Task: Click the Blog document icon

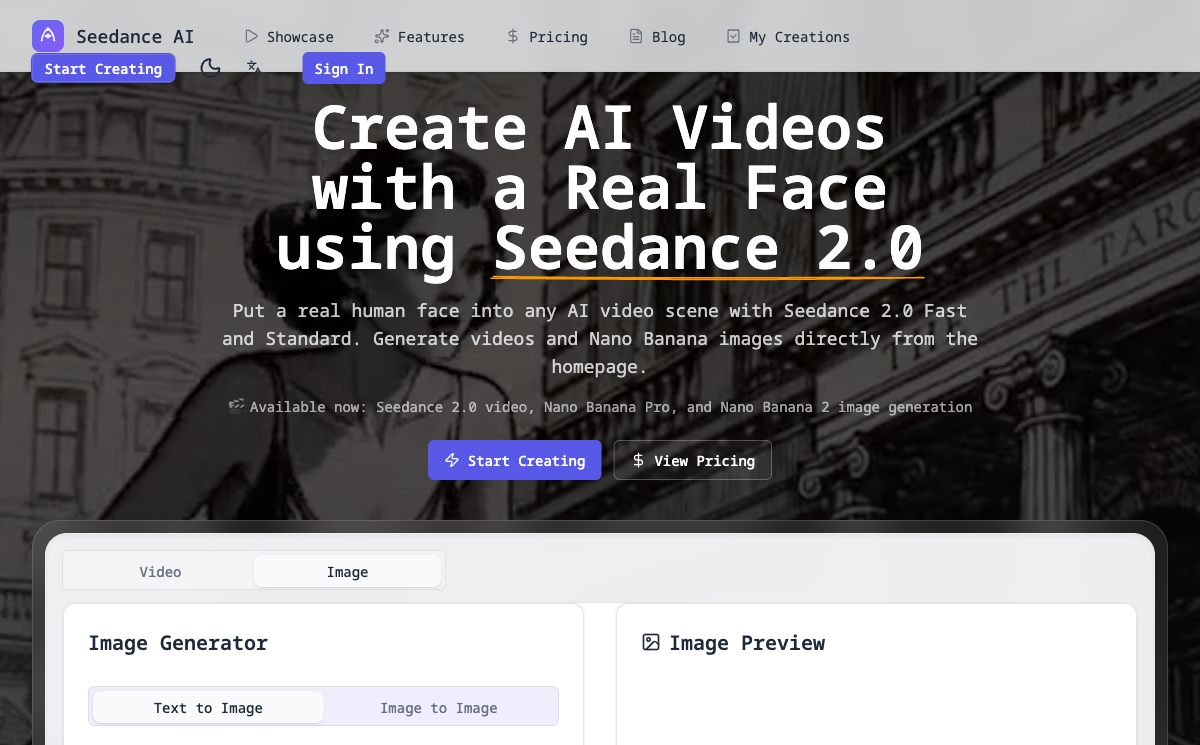Action: 636,36
